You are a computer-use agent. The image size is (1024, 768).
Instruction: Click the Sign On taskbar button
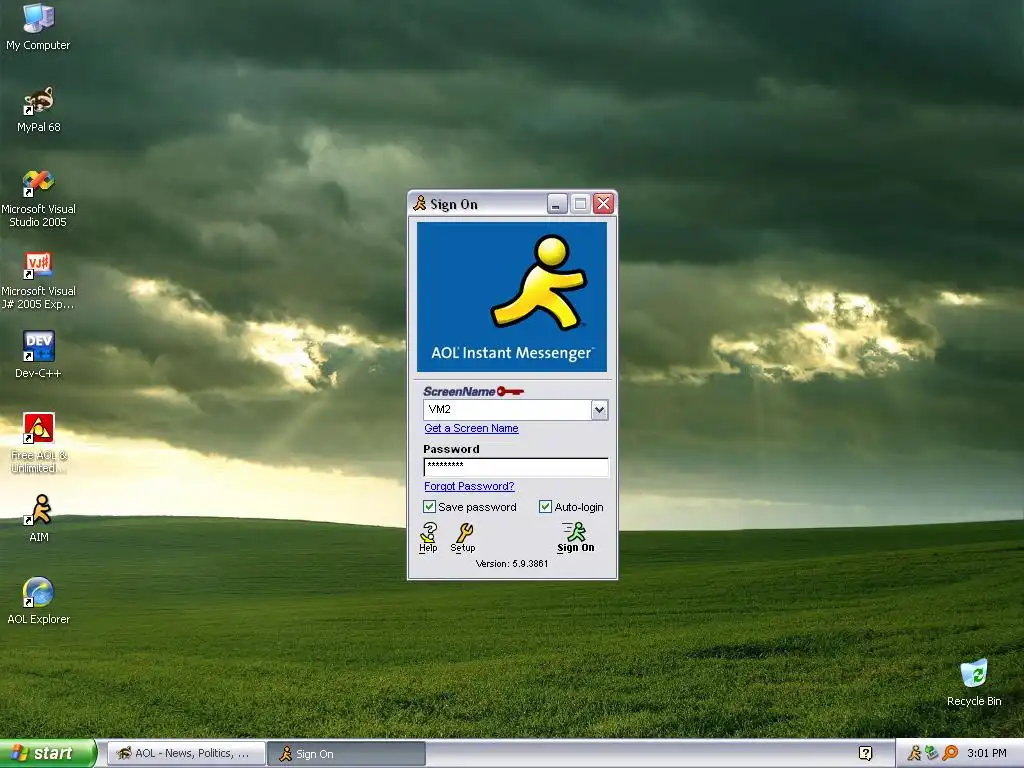(x=346, y=754)
